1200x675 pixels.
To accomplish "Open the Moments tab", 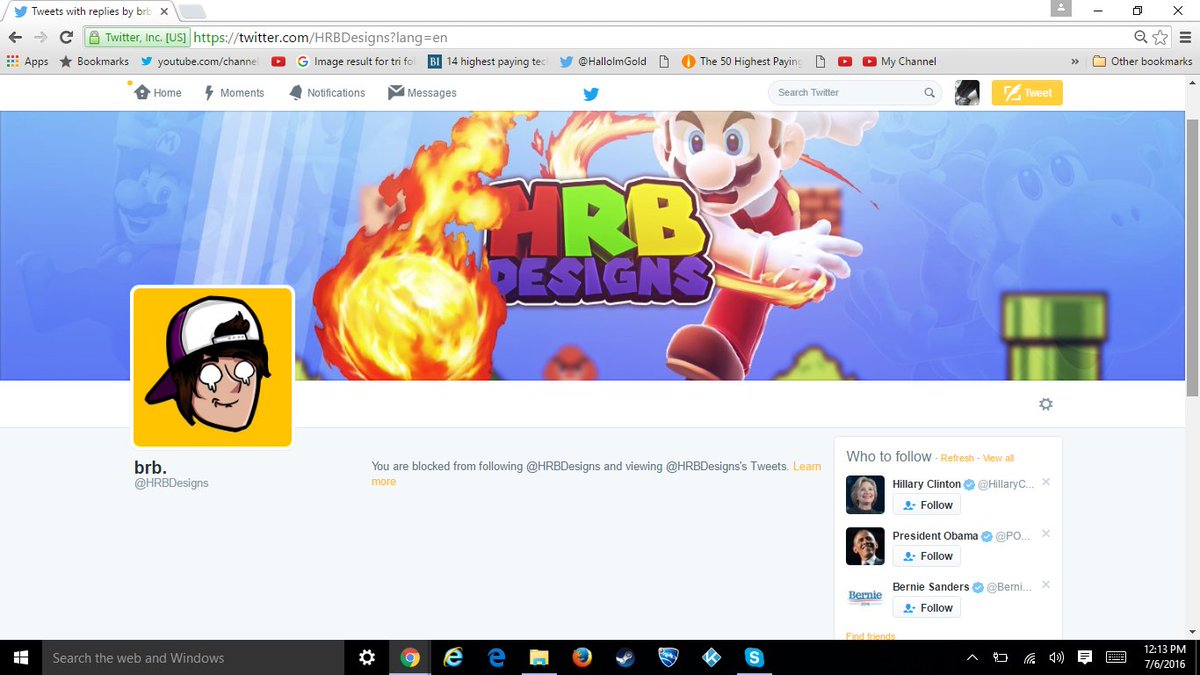I will (x=234, y=92).
